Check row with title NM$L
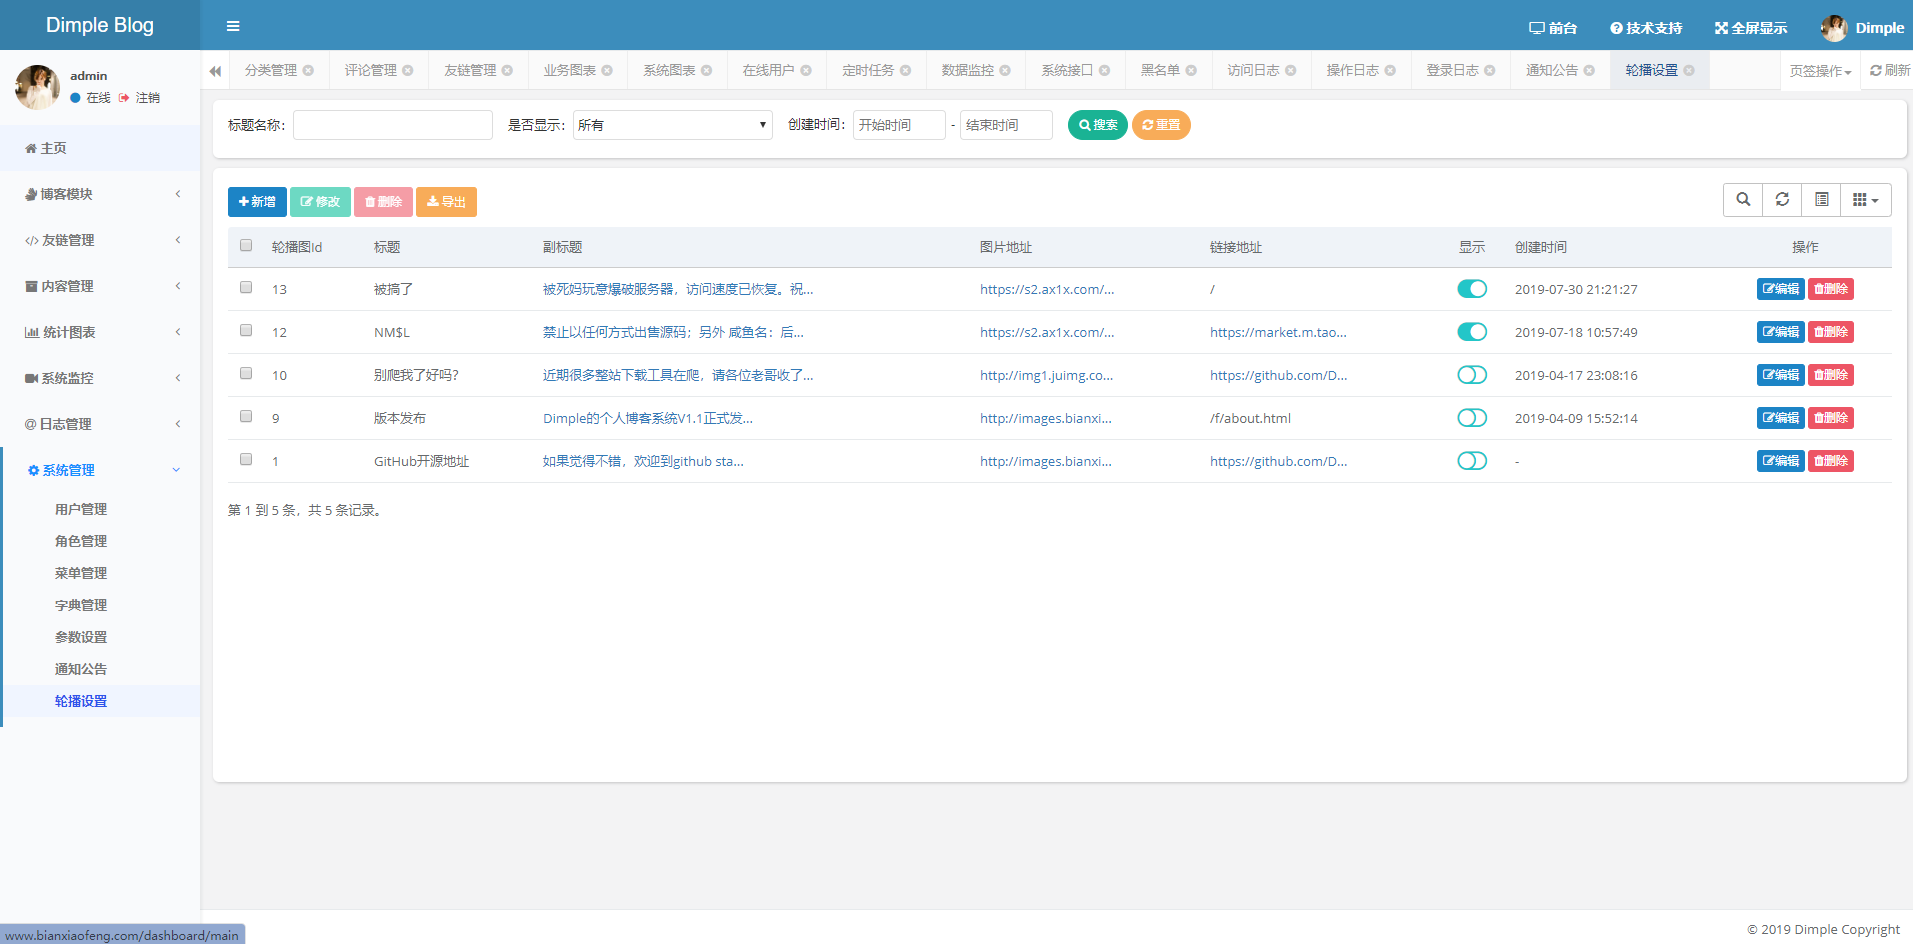The width and height of the screenshot is (1913, 944). coord(246,330)
